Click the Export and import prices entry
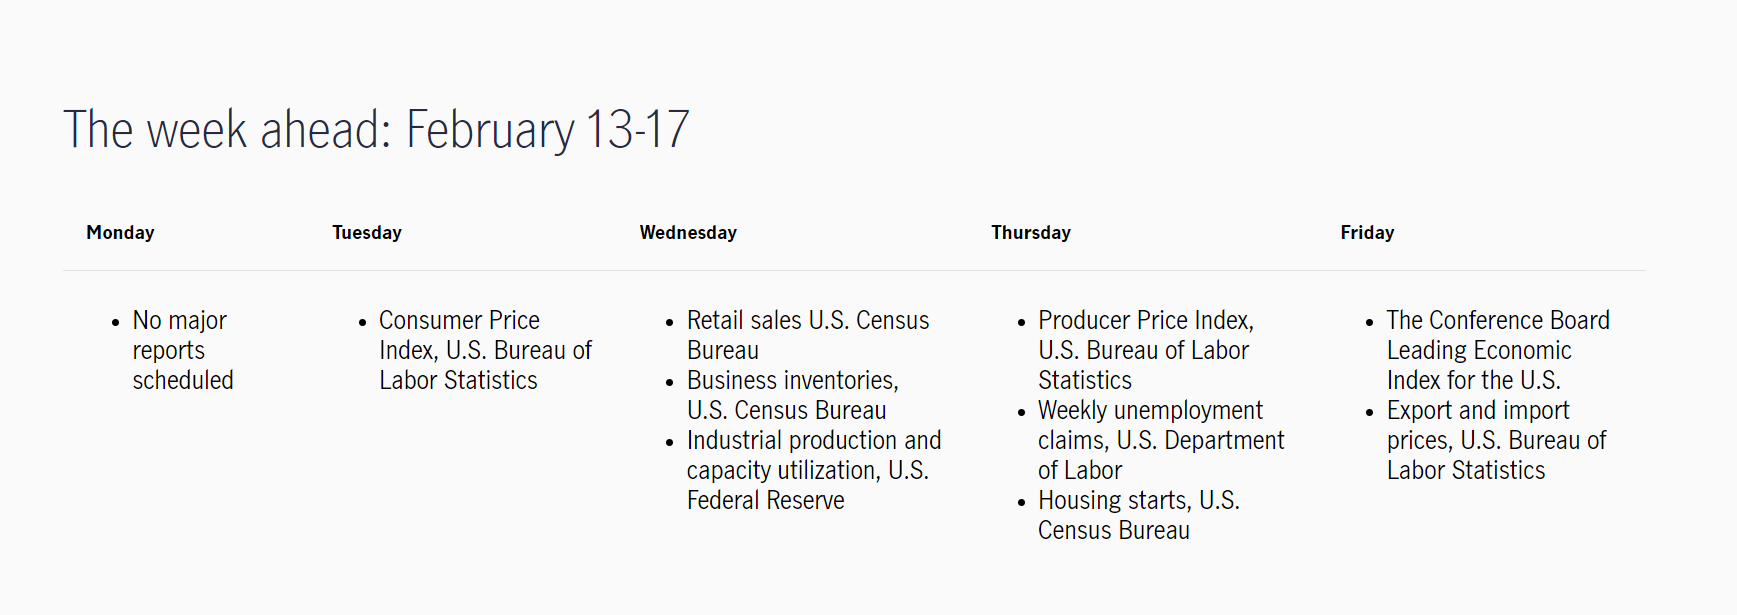1737x615 pixels. tap(1495, 440)
